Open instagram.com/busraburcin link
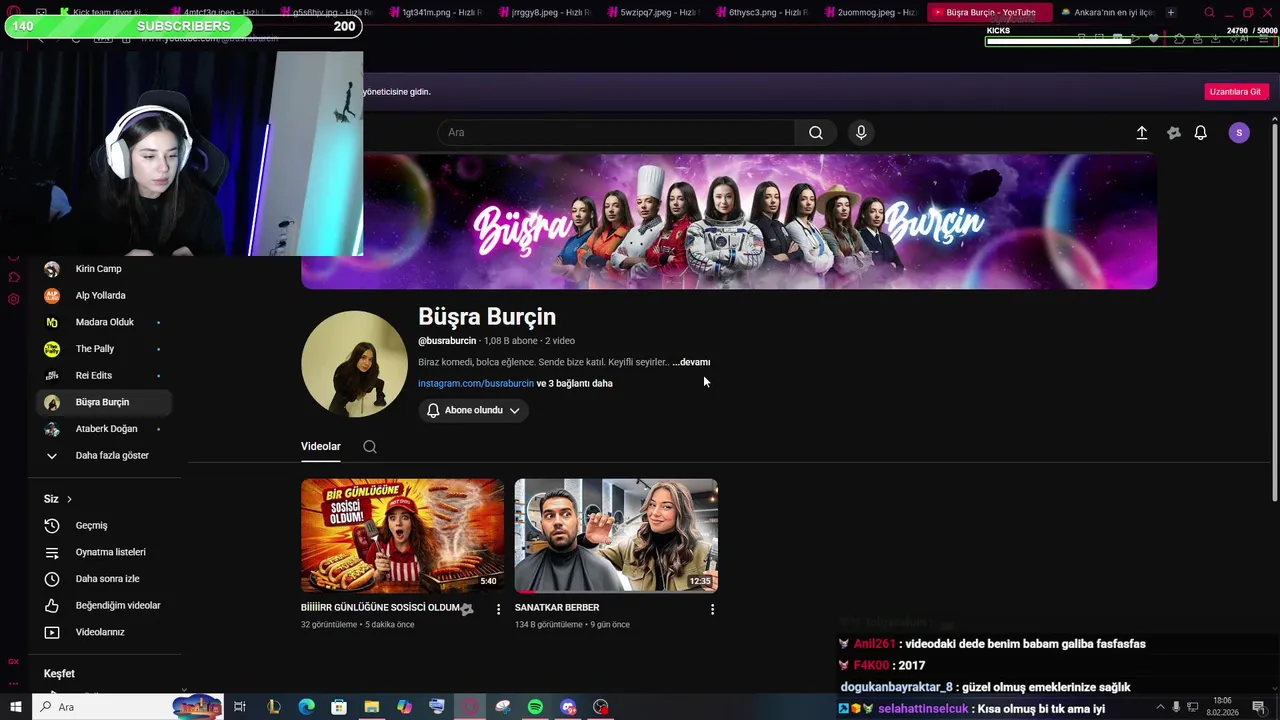The image size is (1280, 720). (x=476, y=383)
